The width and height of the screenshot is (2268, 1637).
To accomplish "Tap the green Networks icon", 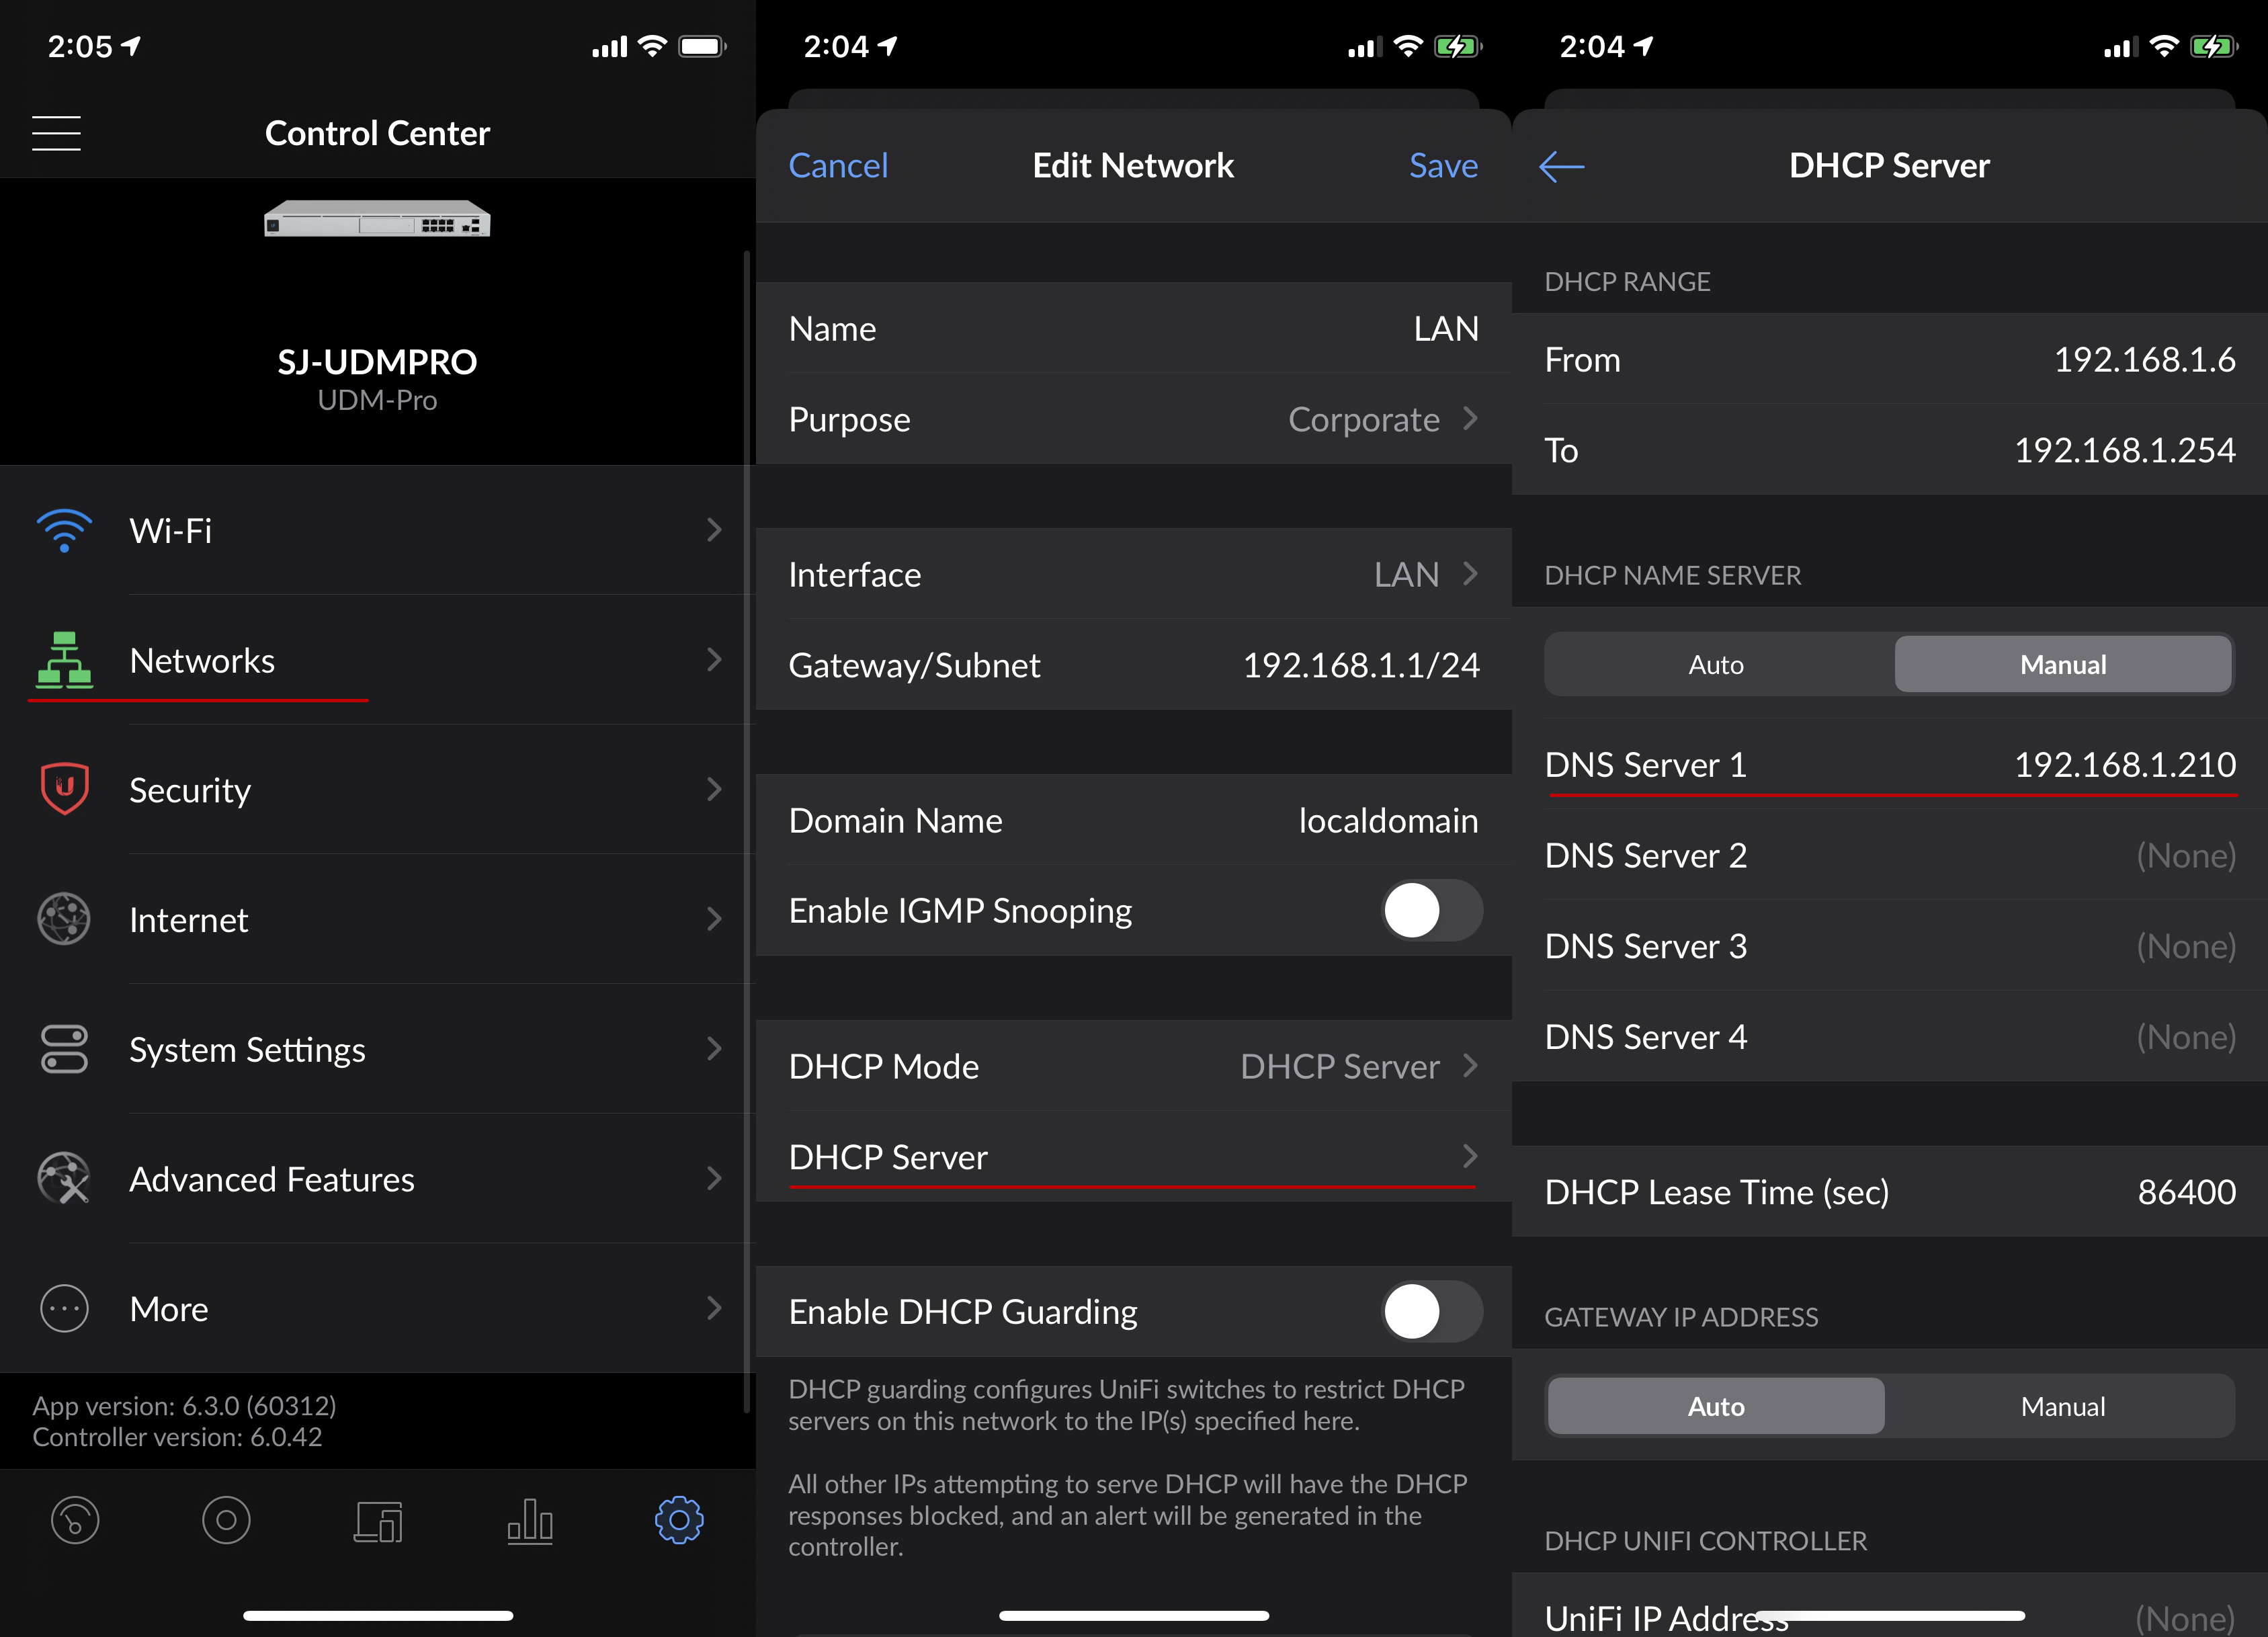I will tap(64, 660).
